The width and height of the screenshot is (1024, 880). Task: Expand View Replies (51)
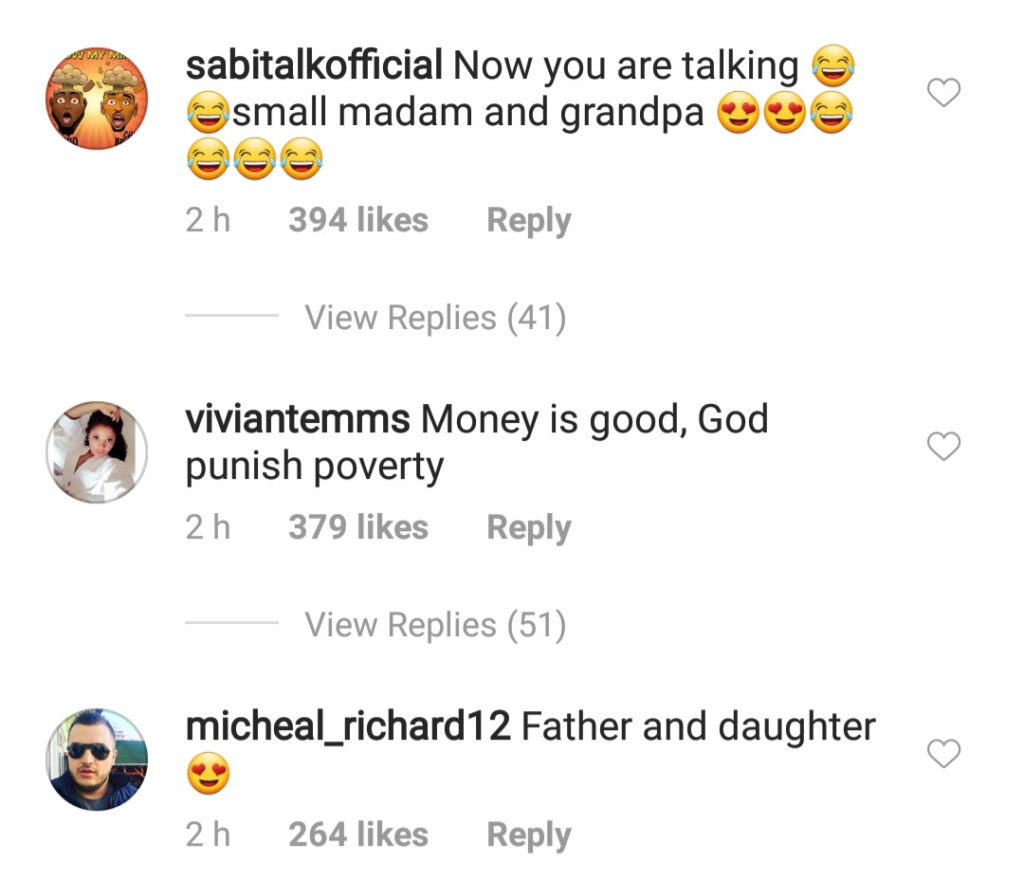[436, 625]
